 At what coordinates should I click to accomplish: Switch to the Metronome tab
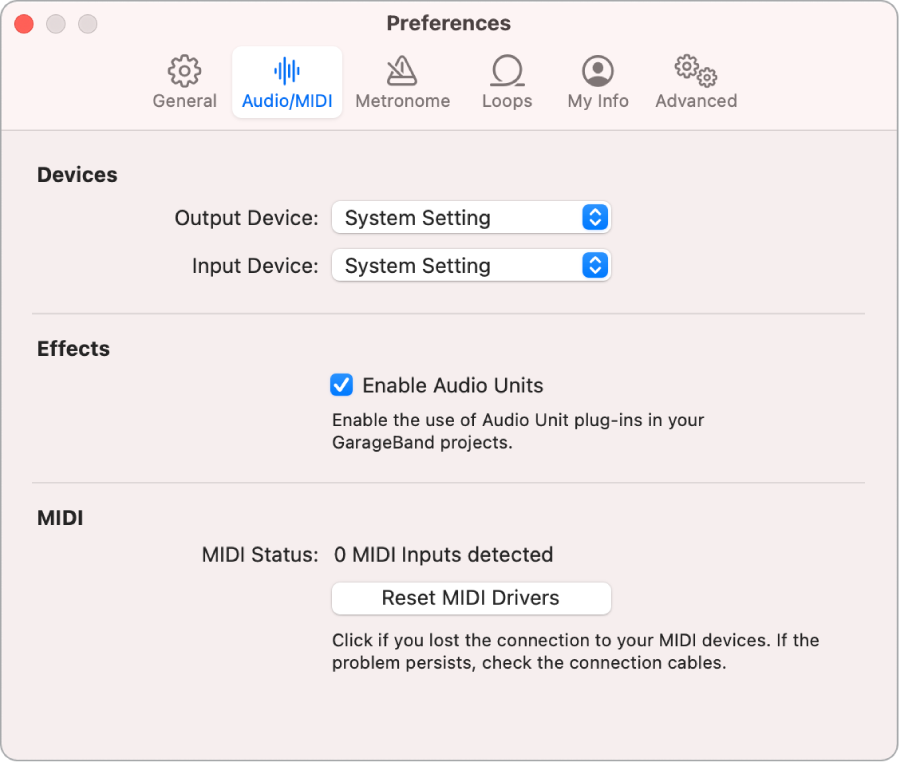(402, 80)
